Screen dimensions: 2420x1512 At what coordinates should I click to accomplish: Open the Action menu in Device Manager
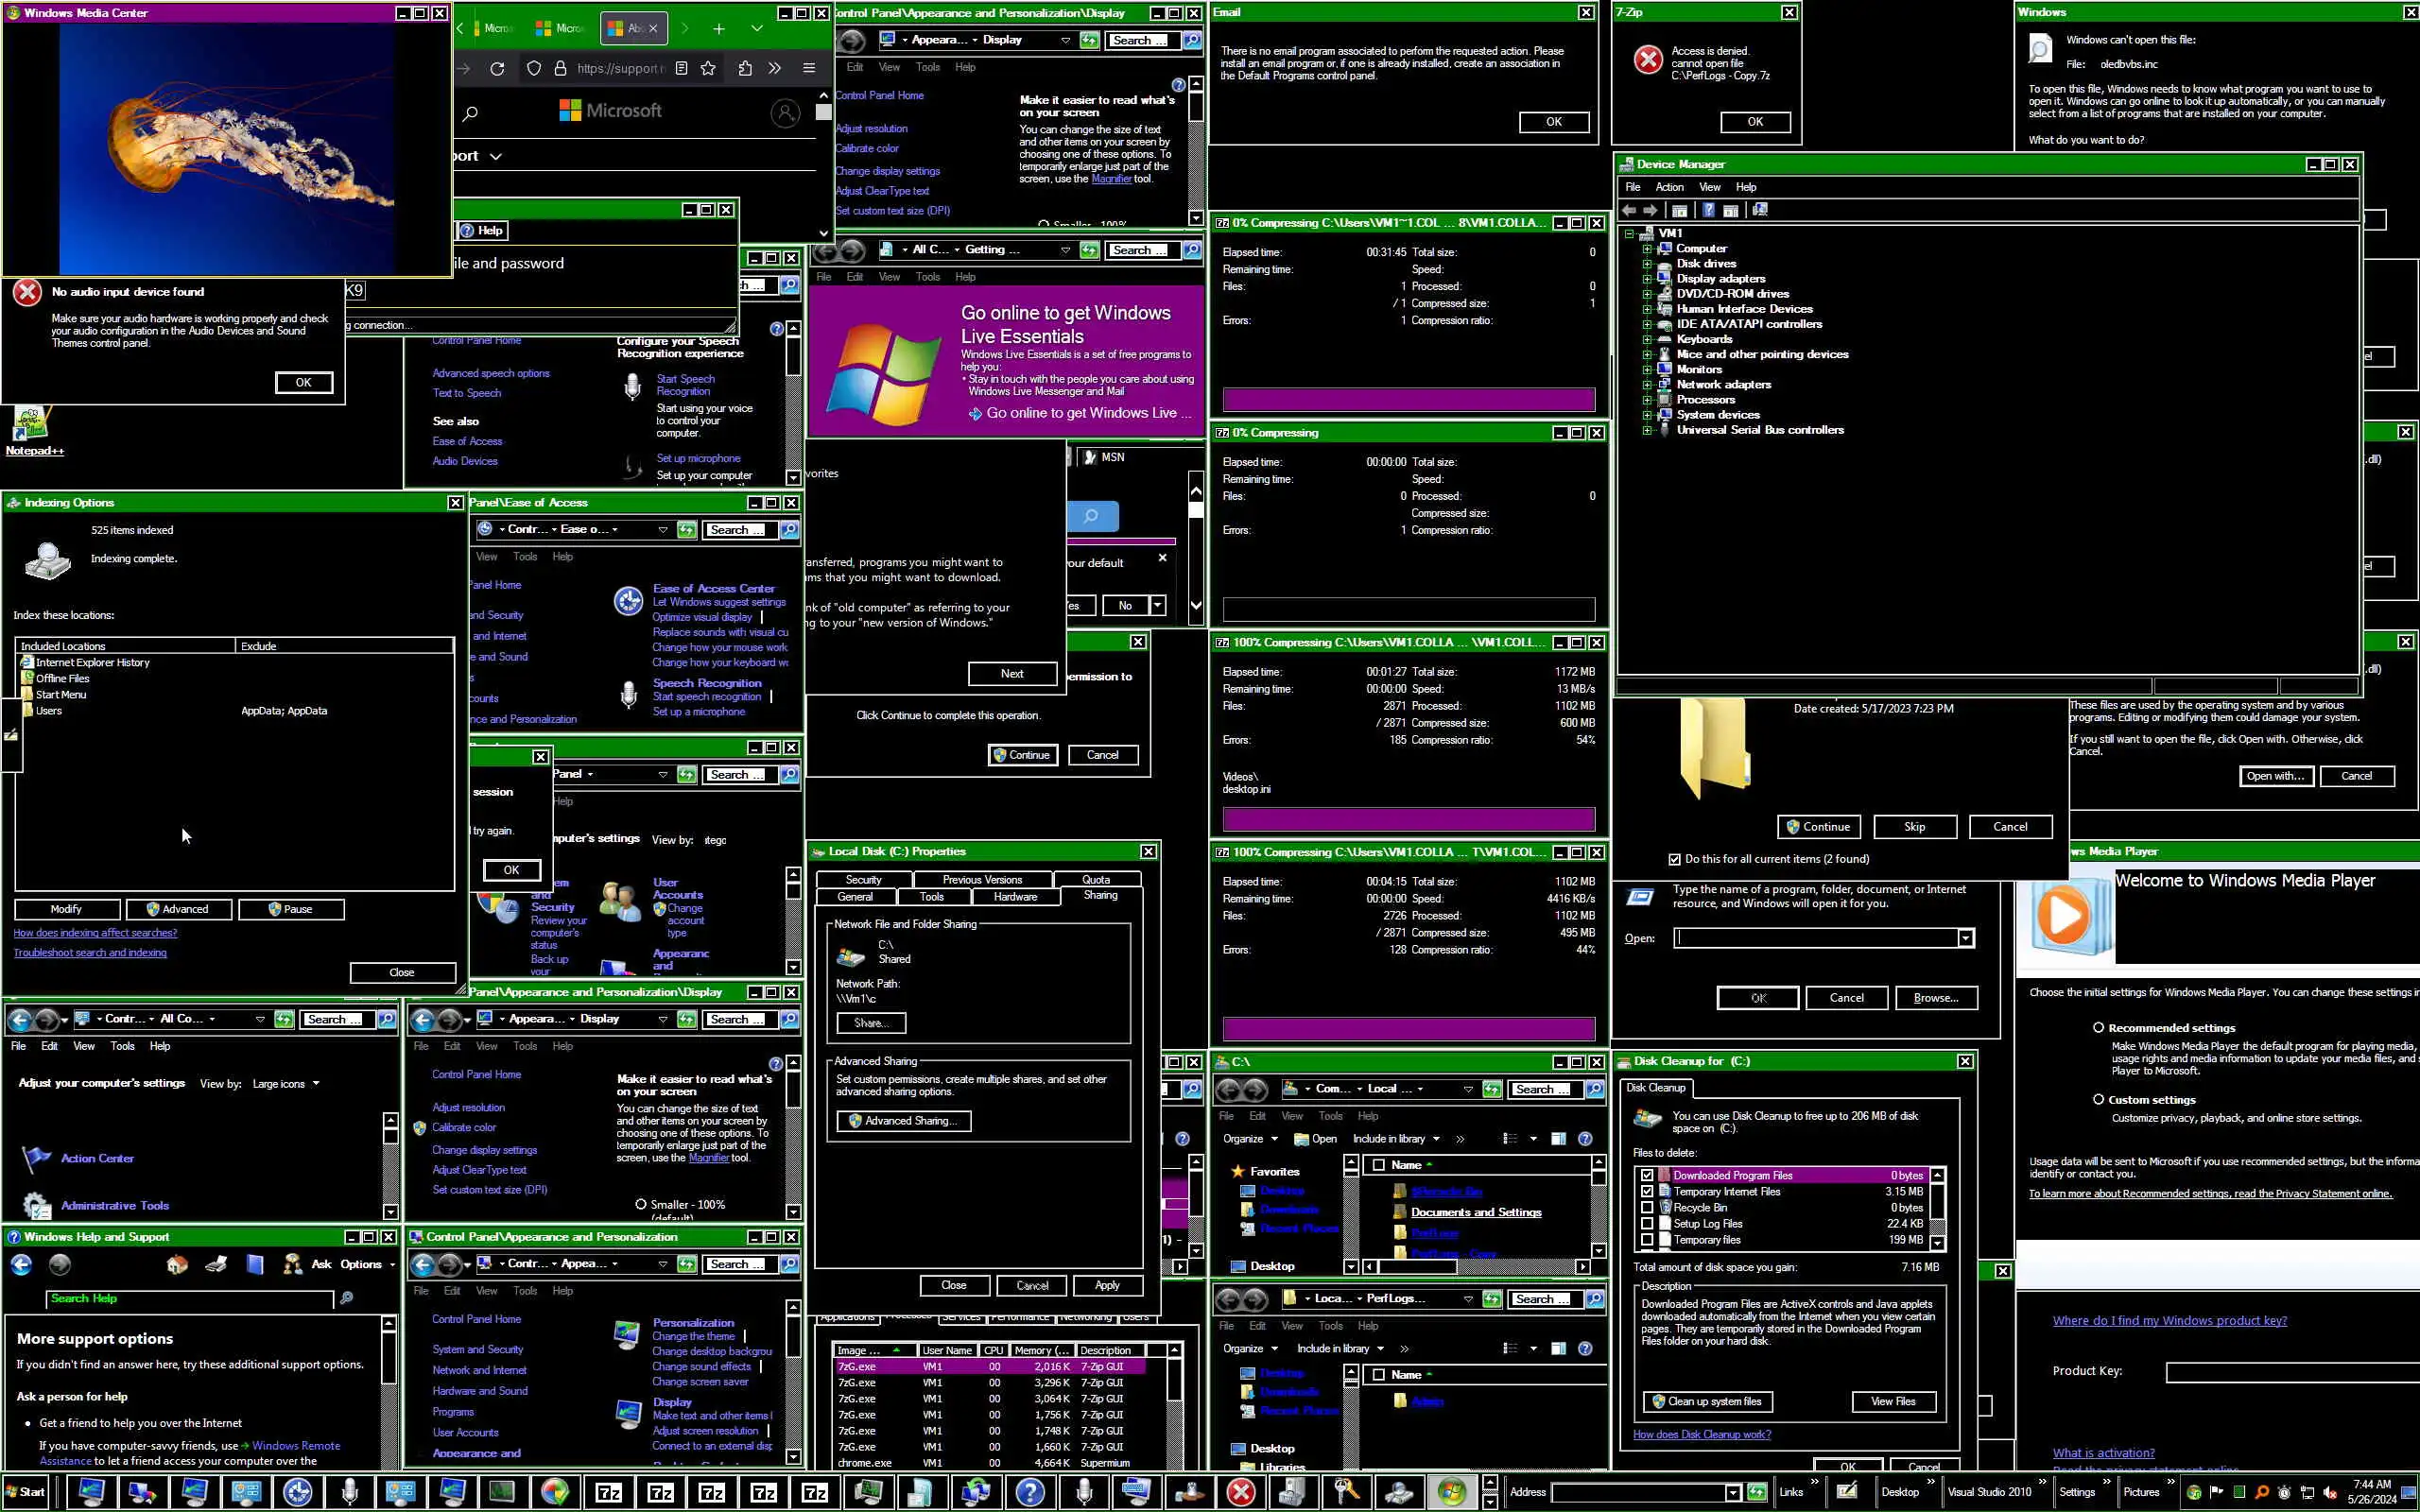tap(1669, 187)
